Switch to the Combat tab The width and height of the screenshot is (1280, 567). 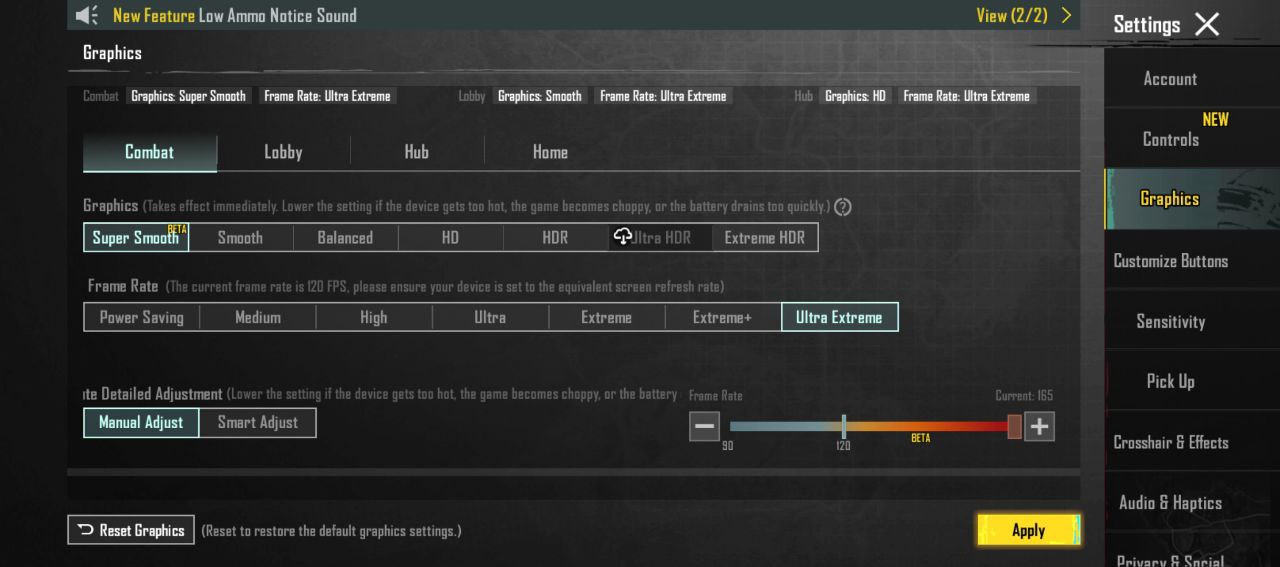[150, 152]
